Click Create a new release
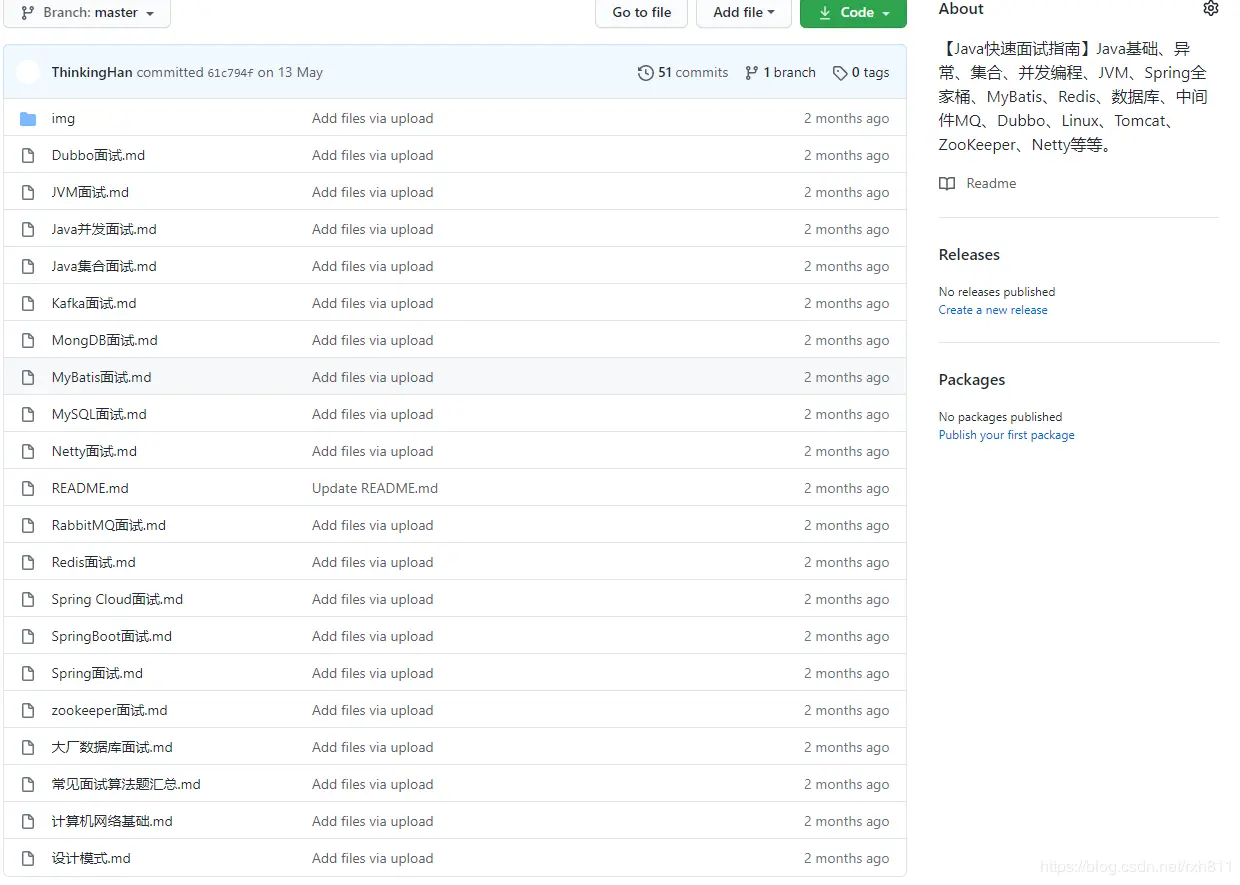 [993, 310]
